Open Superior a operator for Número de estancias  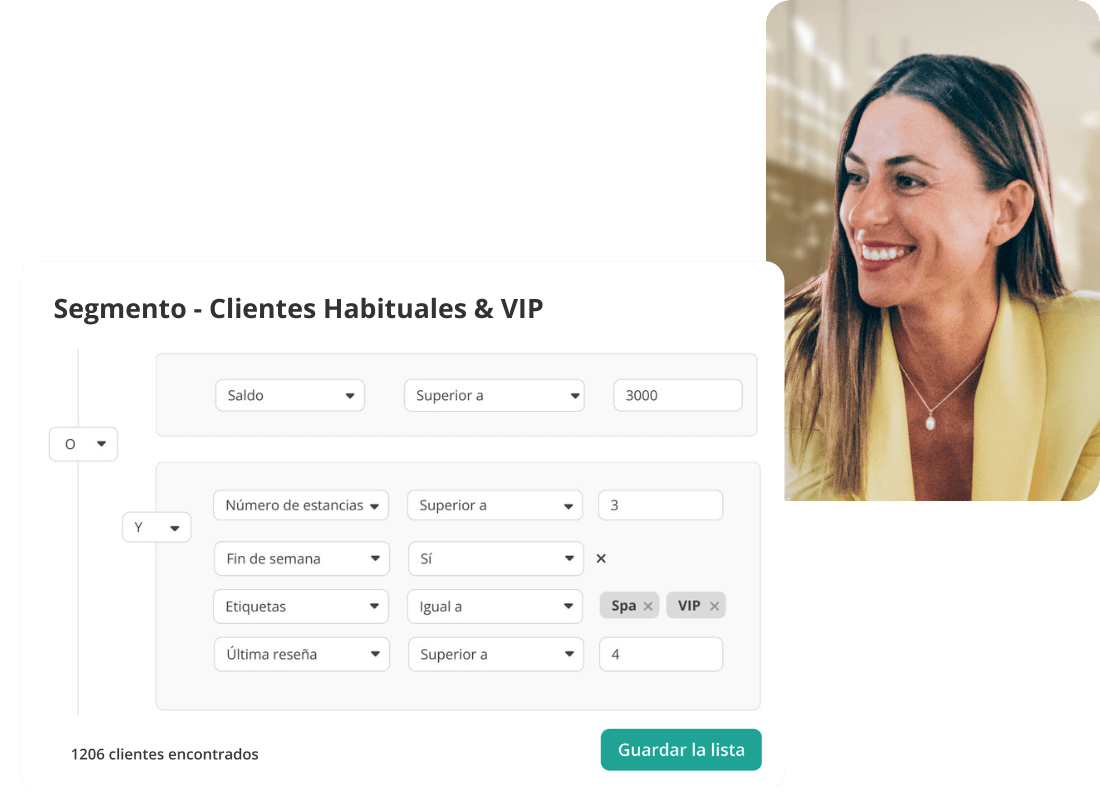click(495, 505)
